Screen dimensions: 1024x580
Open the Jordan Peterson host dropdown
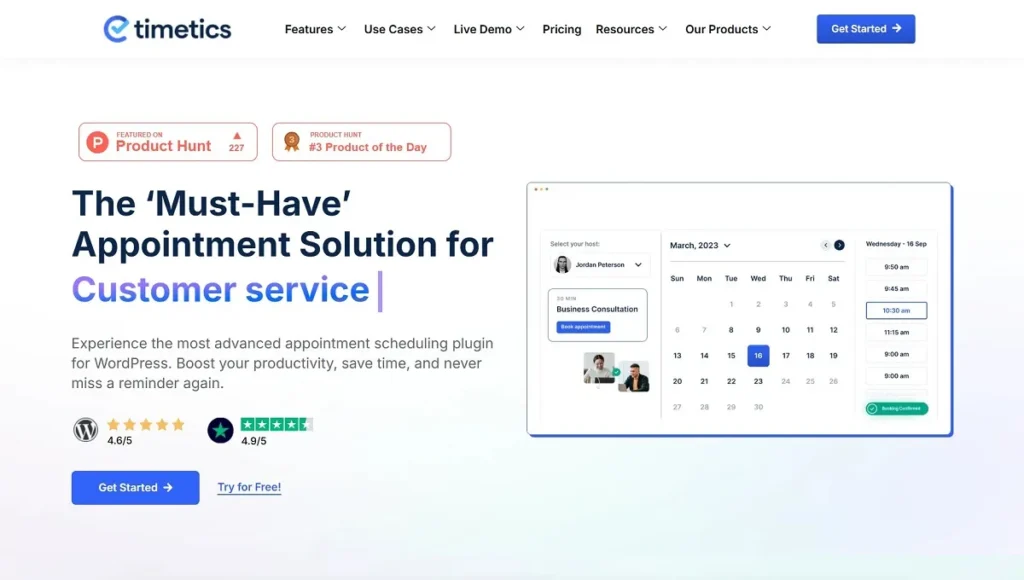[600, 265]
